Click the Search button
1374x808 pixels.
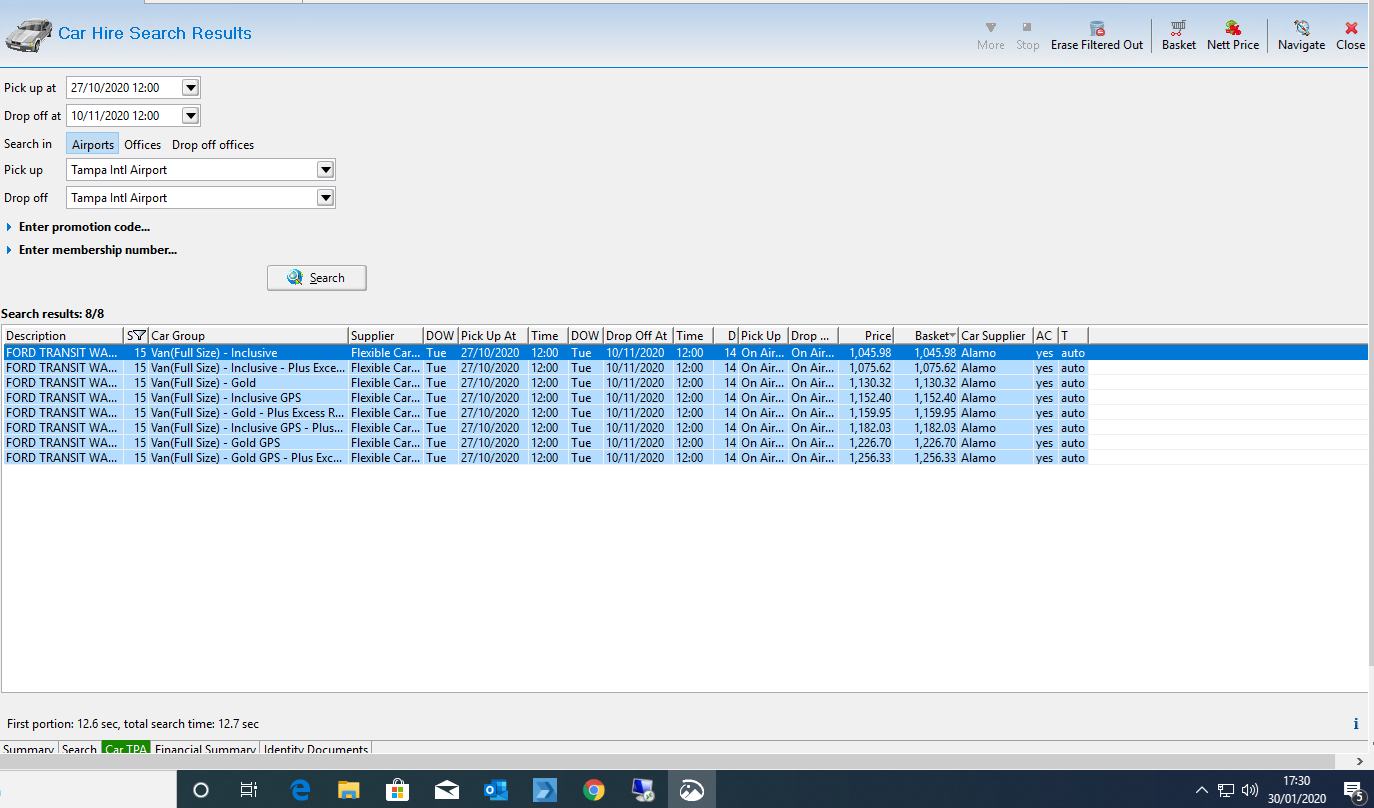pos(317,278)
